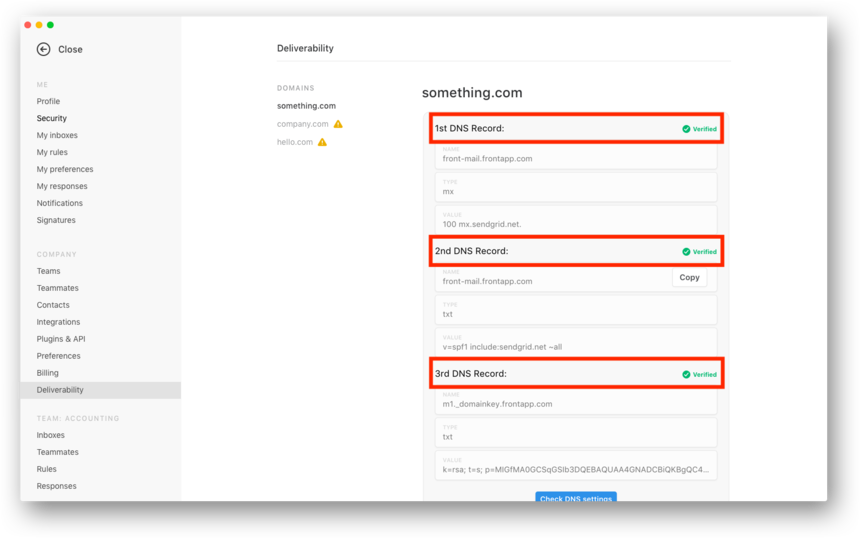Image resolution: width=860 pixels, height=538 pixels.
Task: Go to My inboxes
Action: [x=57, y=135]
